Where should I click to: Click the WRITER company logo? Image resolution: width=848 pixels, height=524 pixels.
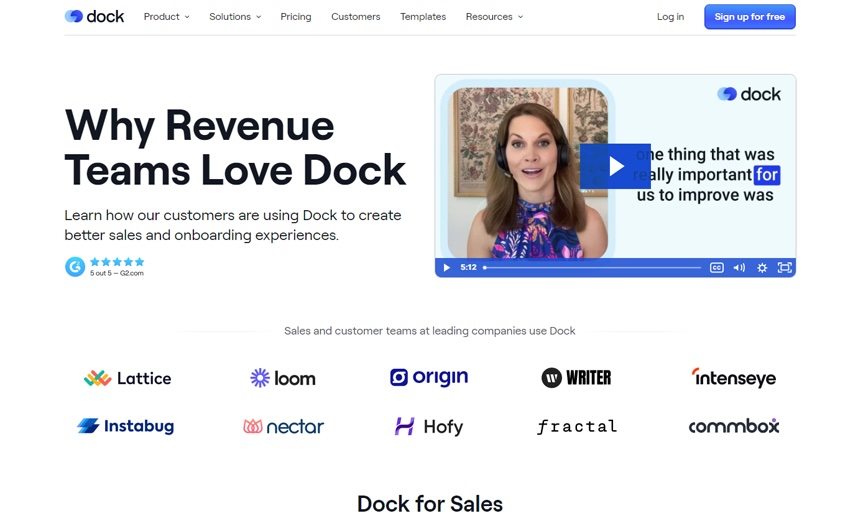coord(577,377)
